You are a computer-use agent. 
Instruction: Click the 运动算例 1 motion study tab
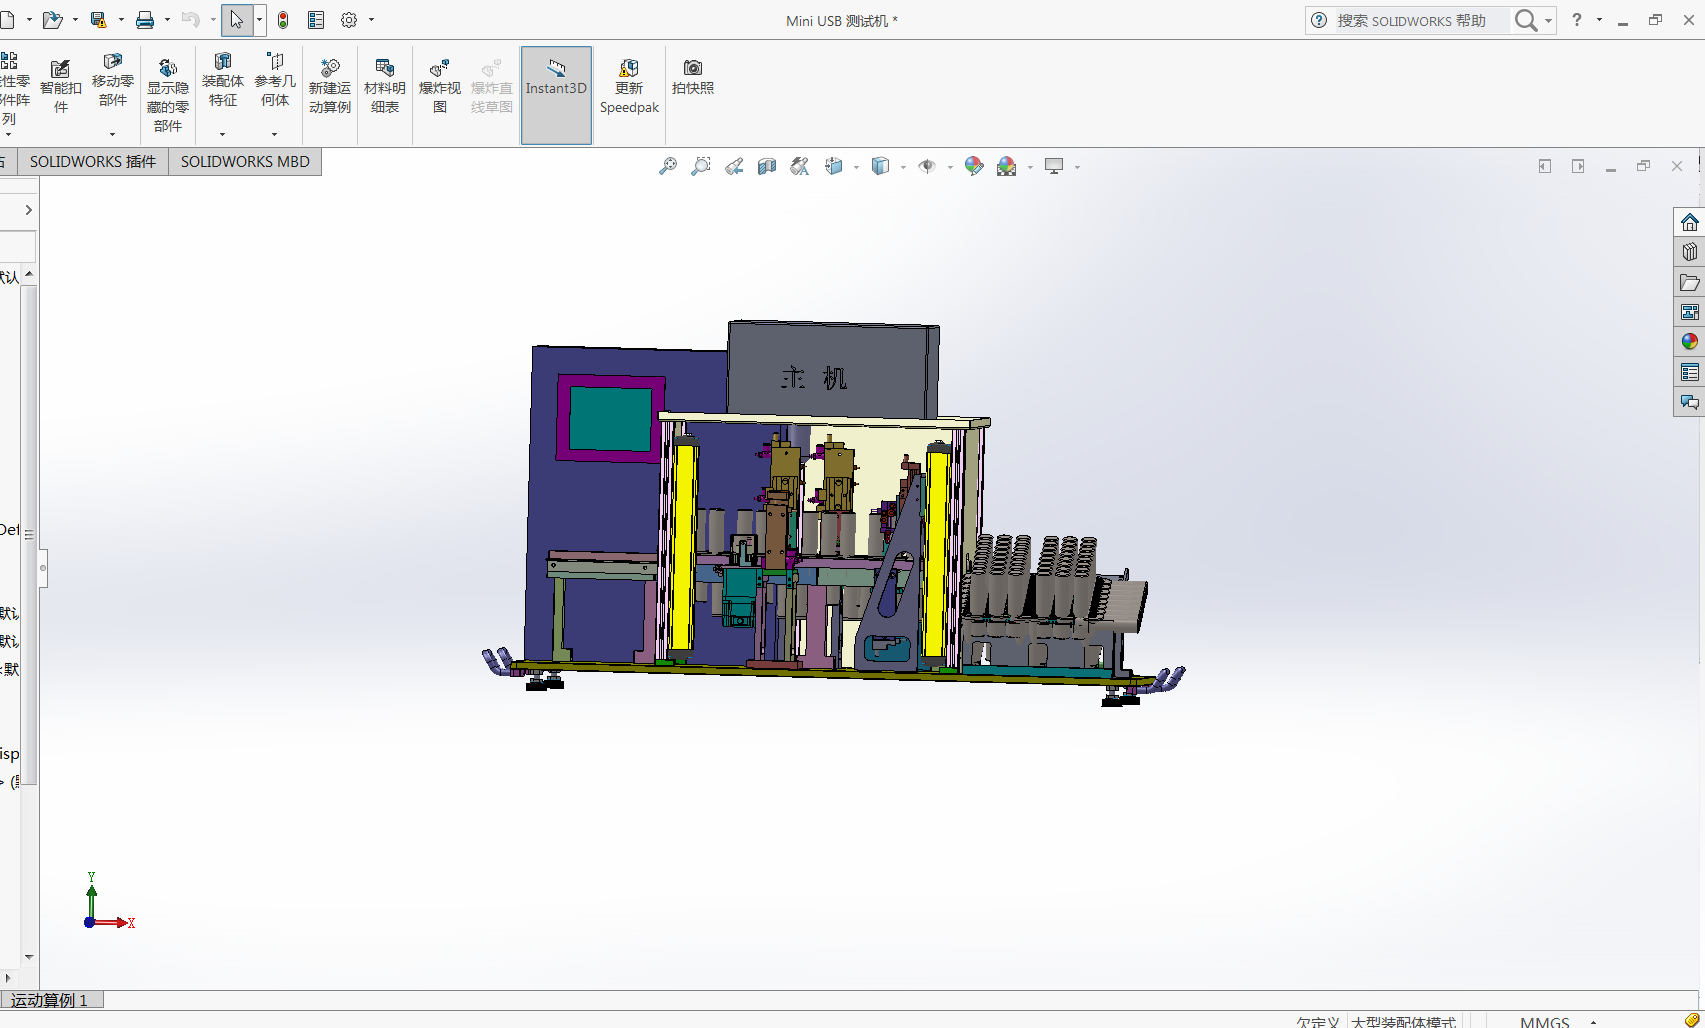pyautogui.click(x=50, y=1000)
